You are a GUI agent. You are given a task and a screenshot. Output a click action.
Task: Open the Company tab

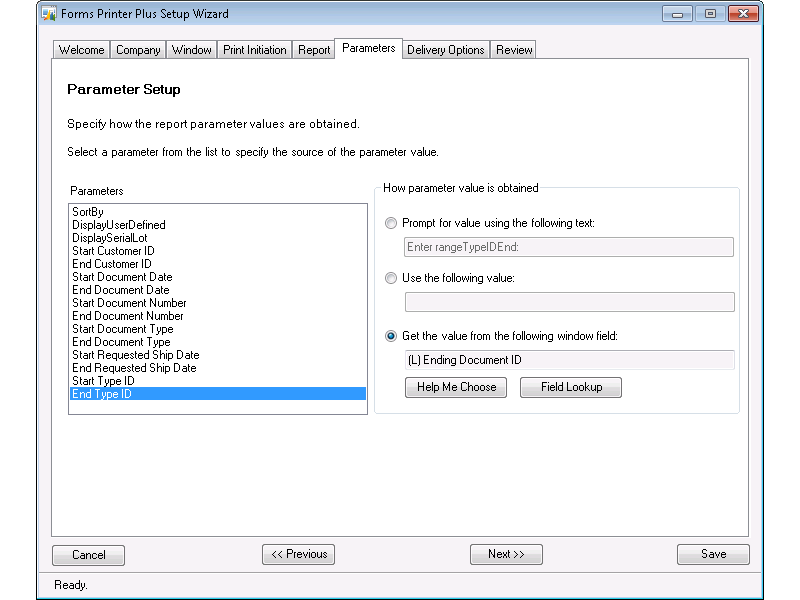coord(138,50)
